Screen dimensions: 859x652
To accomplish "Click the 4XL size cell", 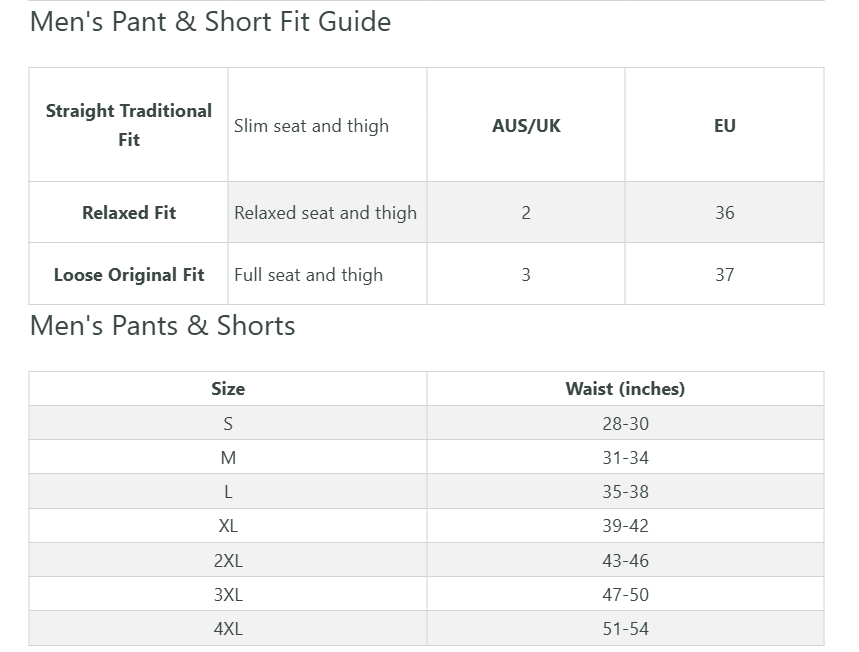I will [x=228, y=629].
